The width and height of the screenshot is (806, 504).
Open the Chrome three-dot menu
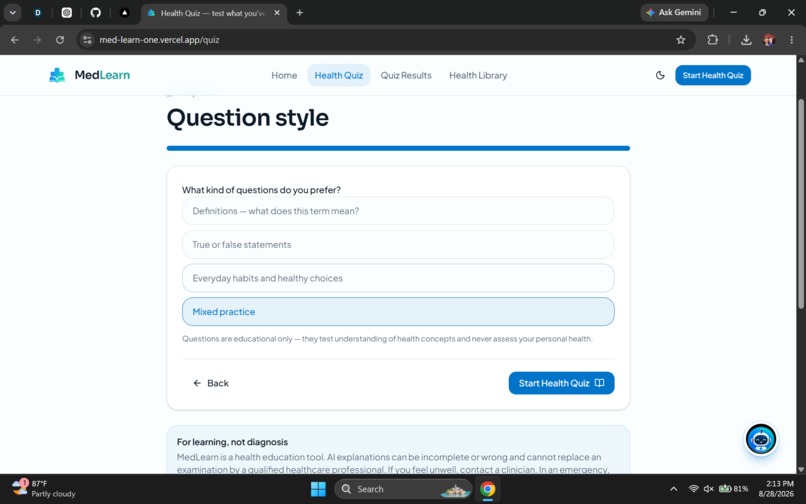(791, 40)
